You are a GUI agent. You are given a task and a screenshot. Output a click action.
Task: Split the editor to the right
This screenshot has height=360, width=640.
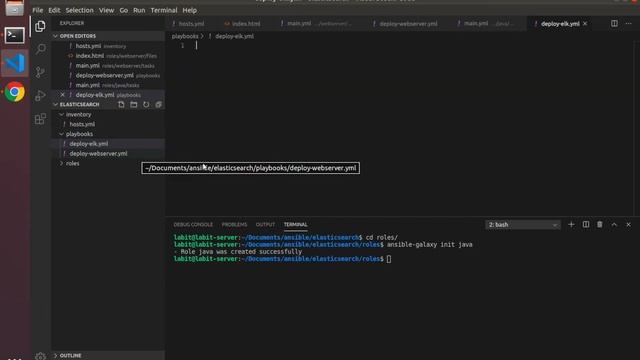pyautogui.click(x=614, y=24)
